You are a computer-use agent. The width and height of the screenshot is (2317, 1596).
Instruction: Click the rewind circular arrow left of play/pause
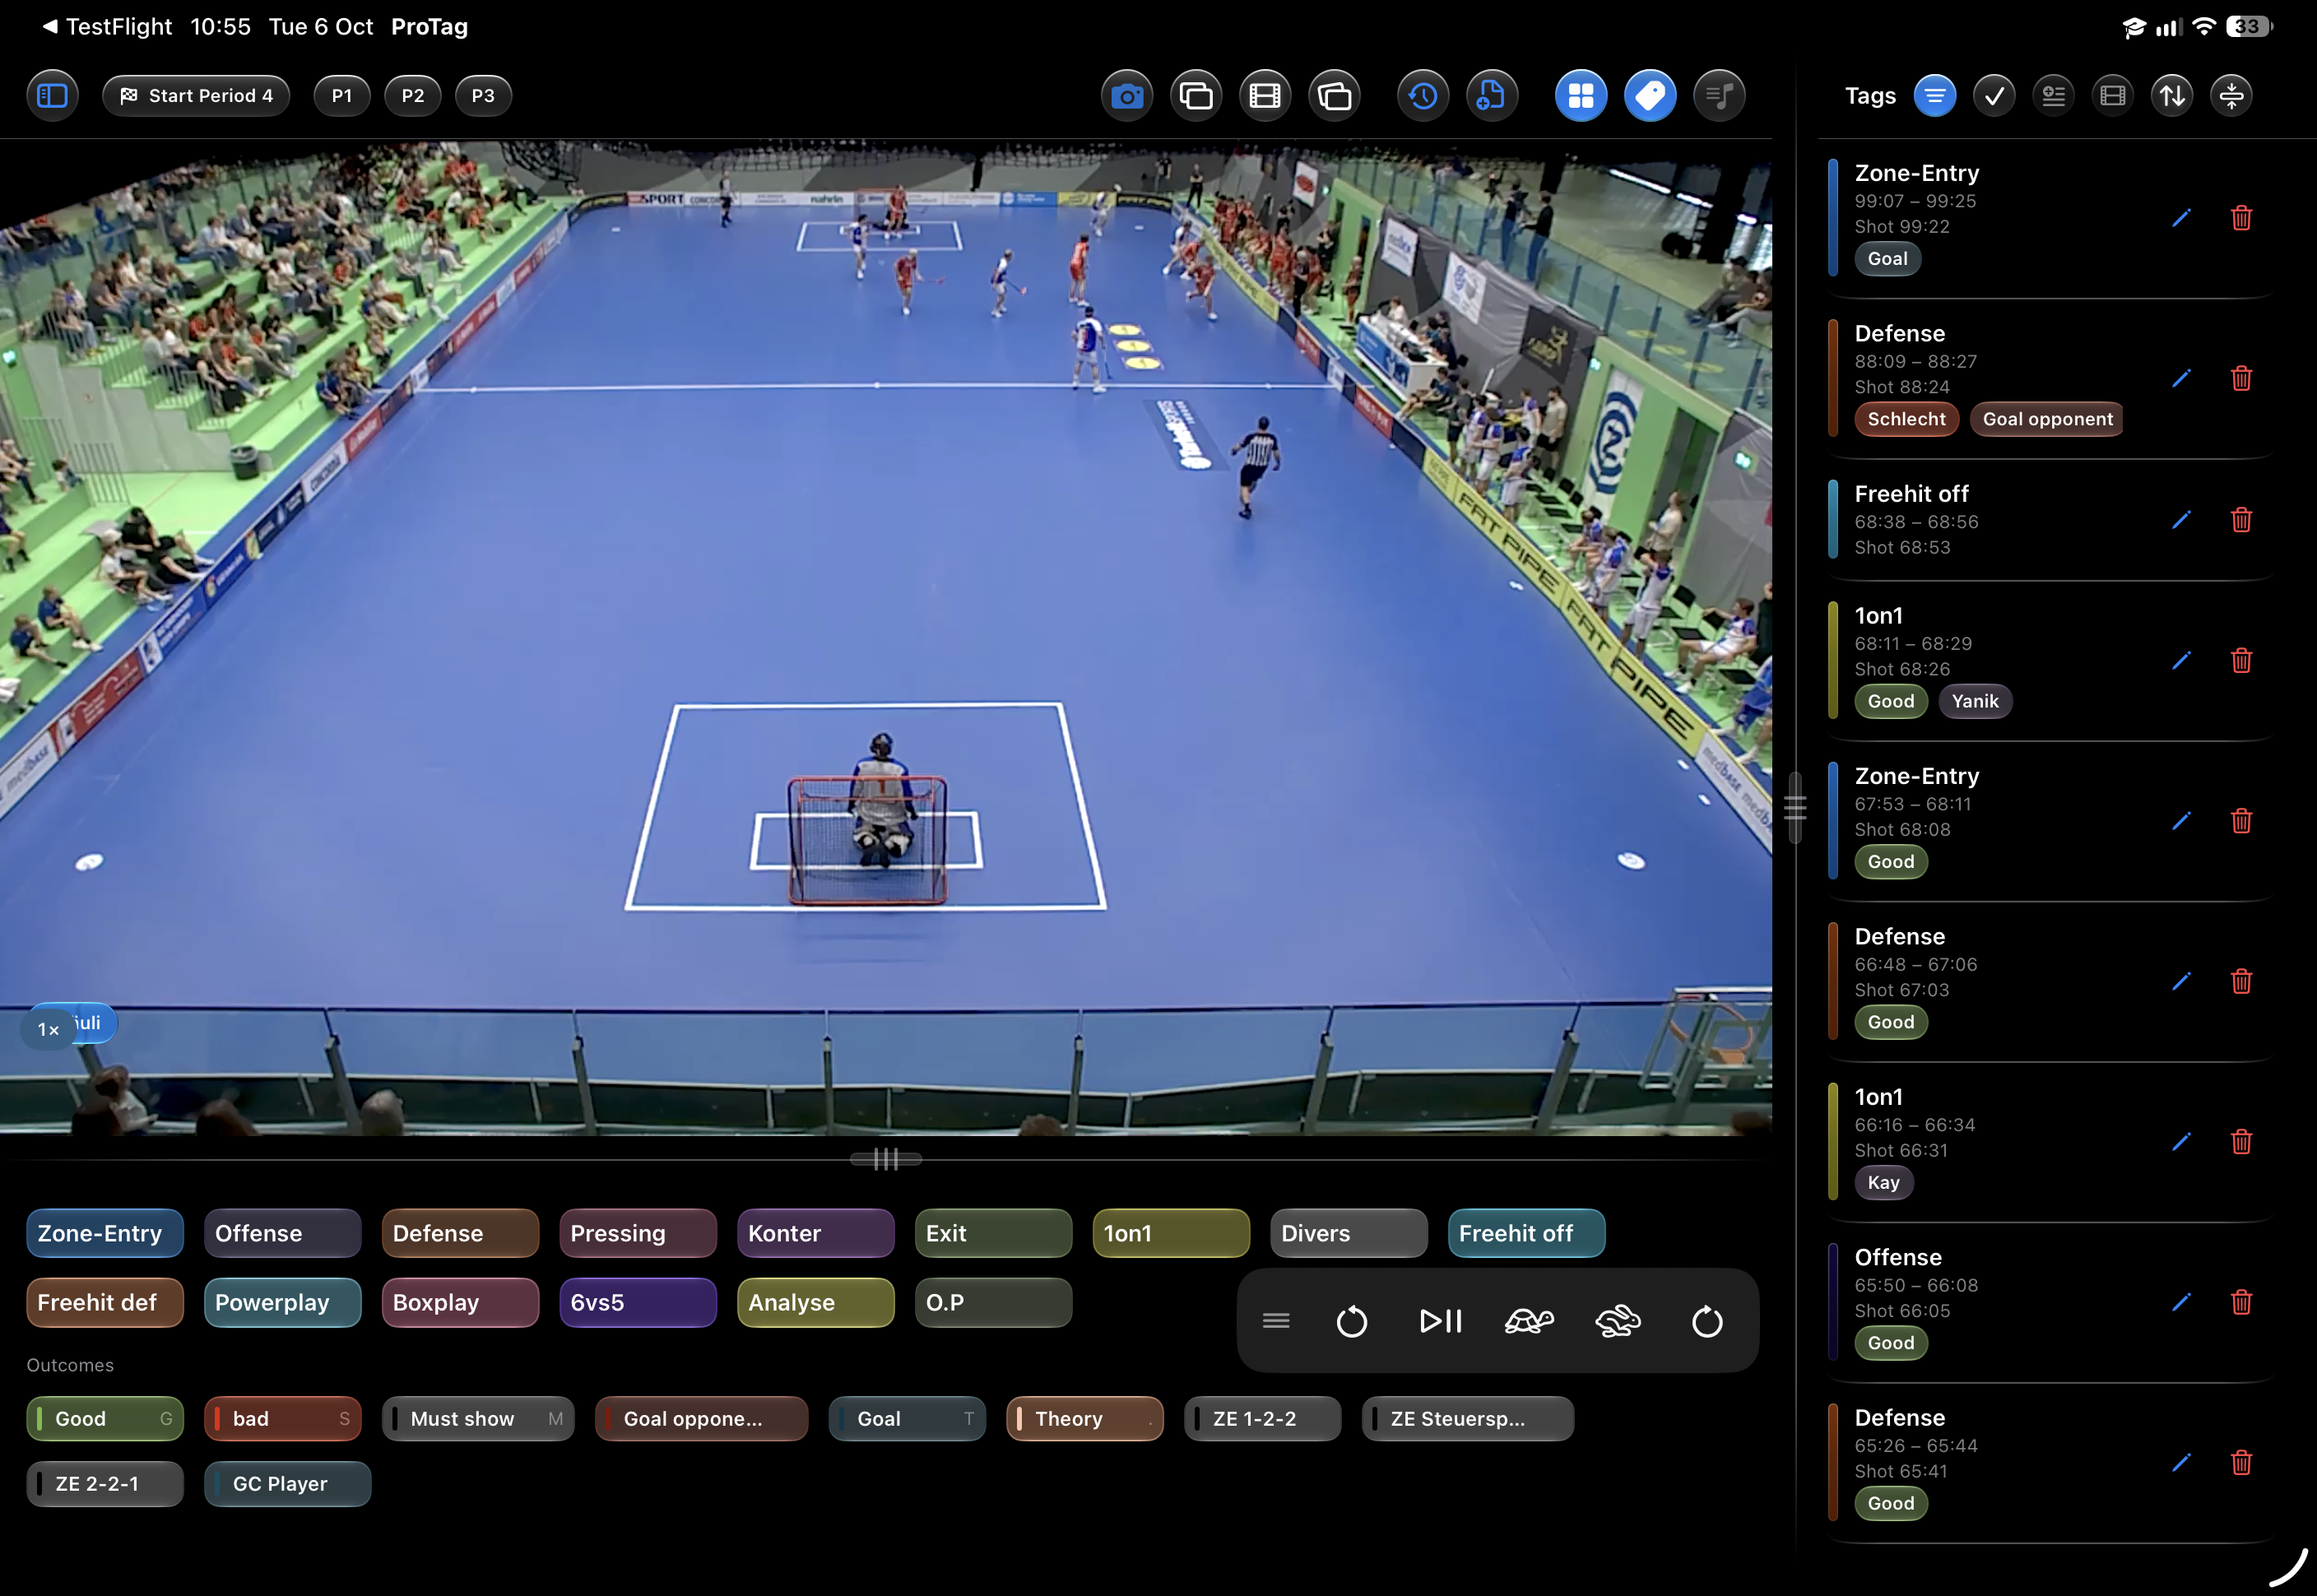[x=1352, y=1322]
